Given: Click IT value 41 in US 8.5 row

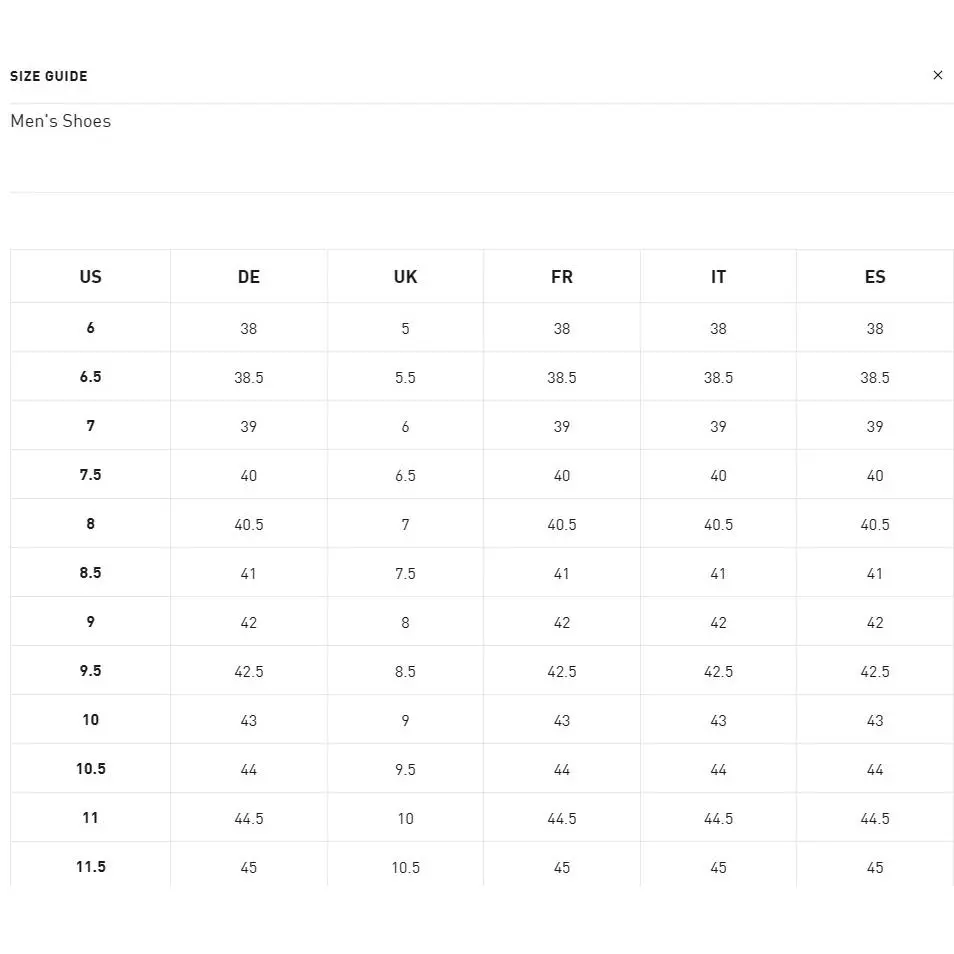Looking at the screenshot, I should 719,574.
